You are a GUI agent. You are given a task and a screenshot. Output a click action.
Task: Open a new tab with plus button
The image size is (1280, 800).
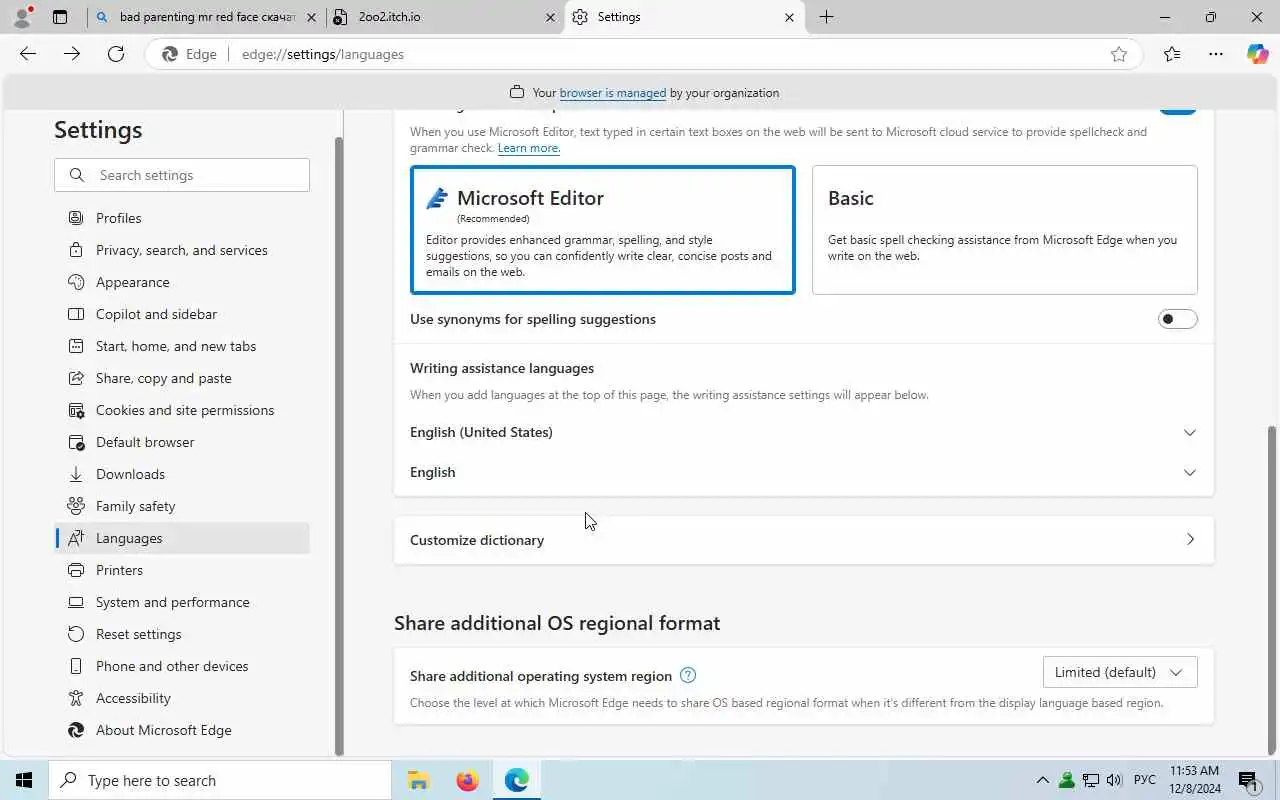pyautogui.click(x=826, y=17)
